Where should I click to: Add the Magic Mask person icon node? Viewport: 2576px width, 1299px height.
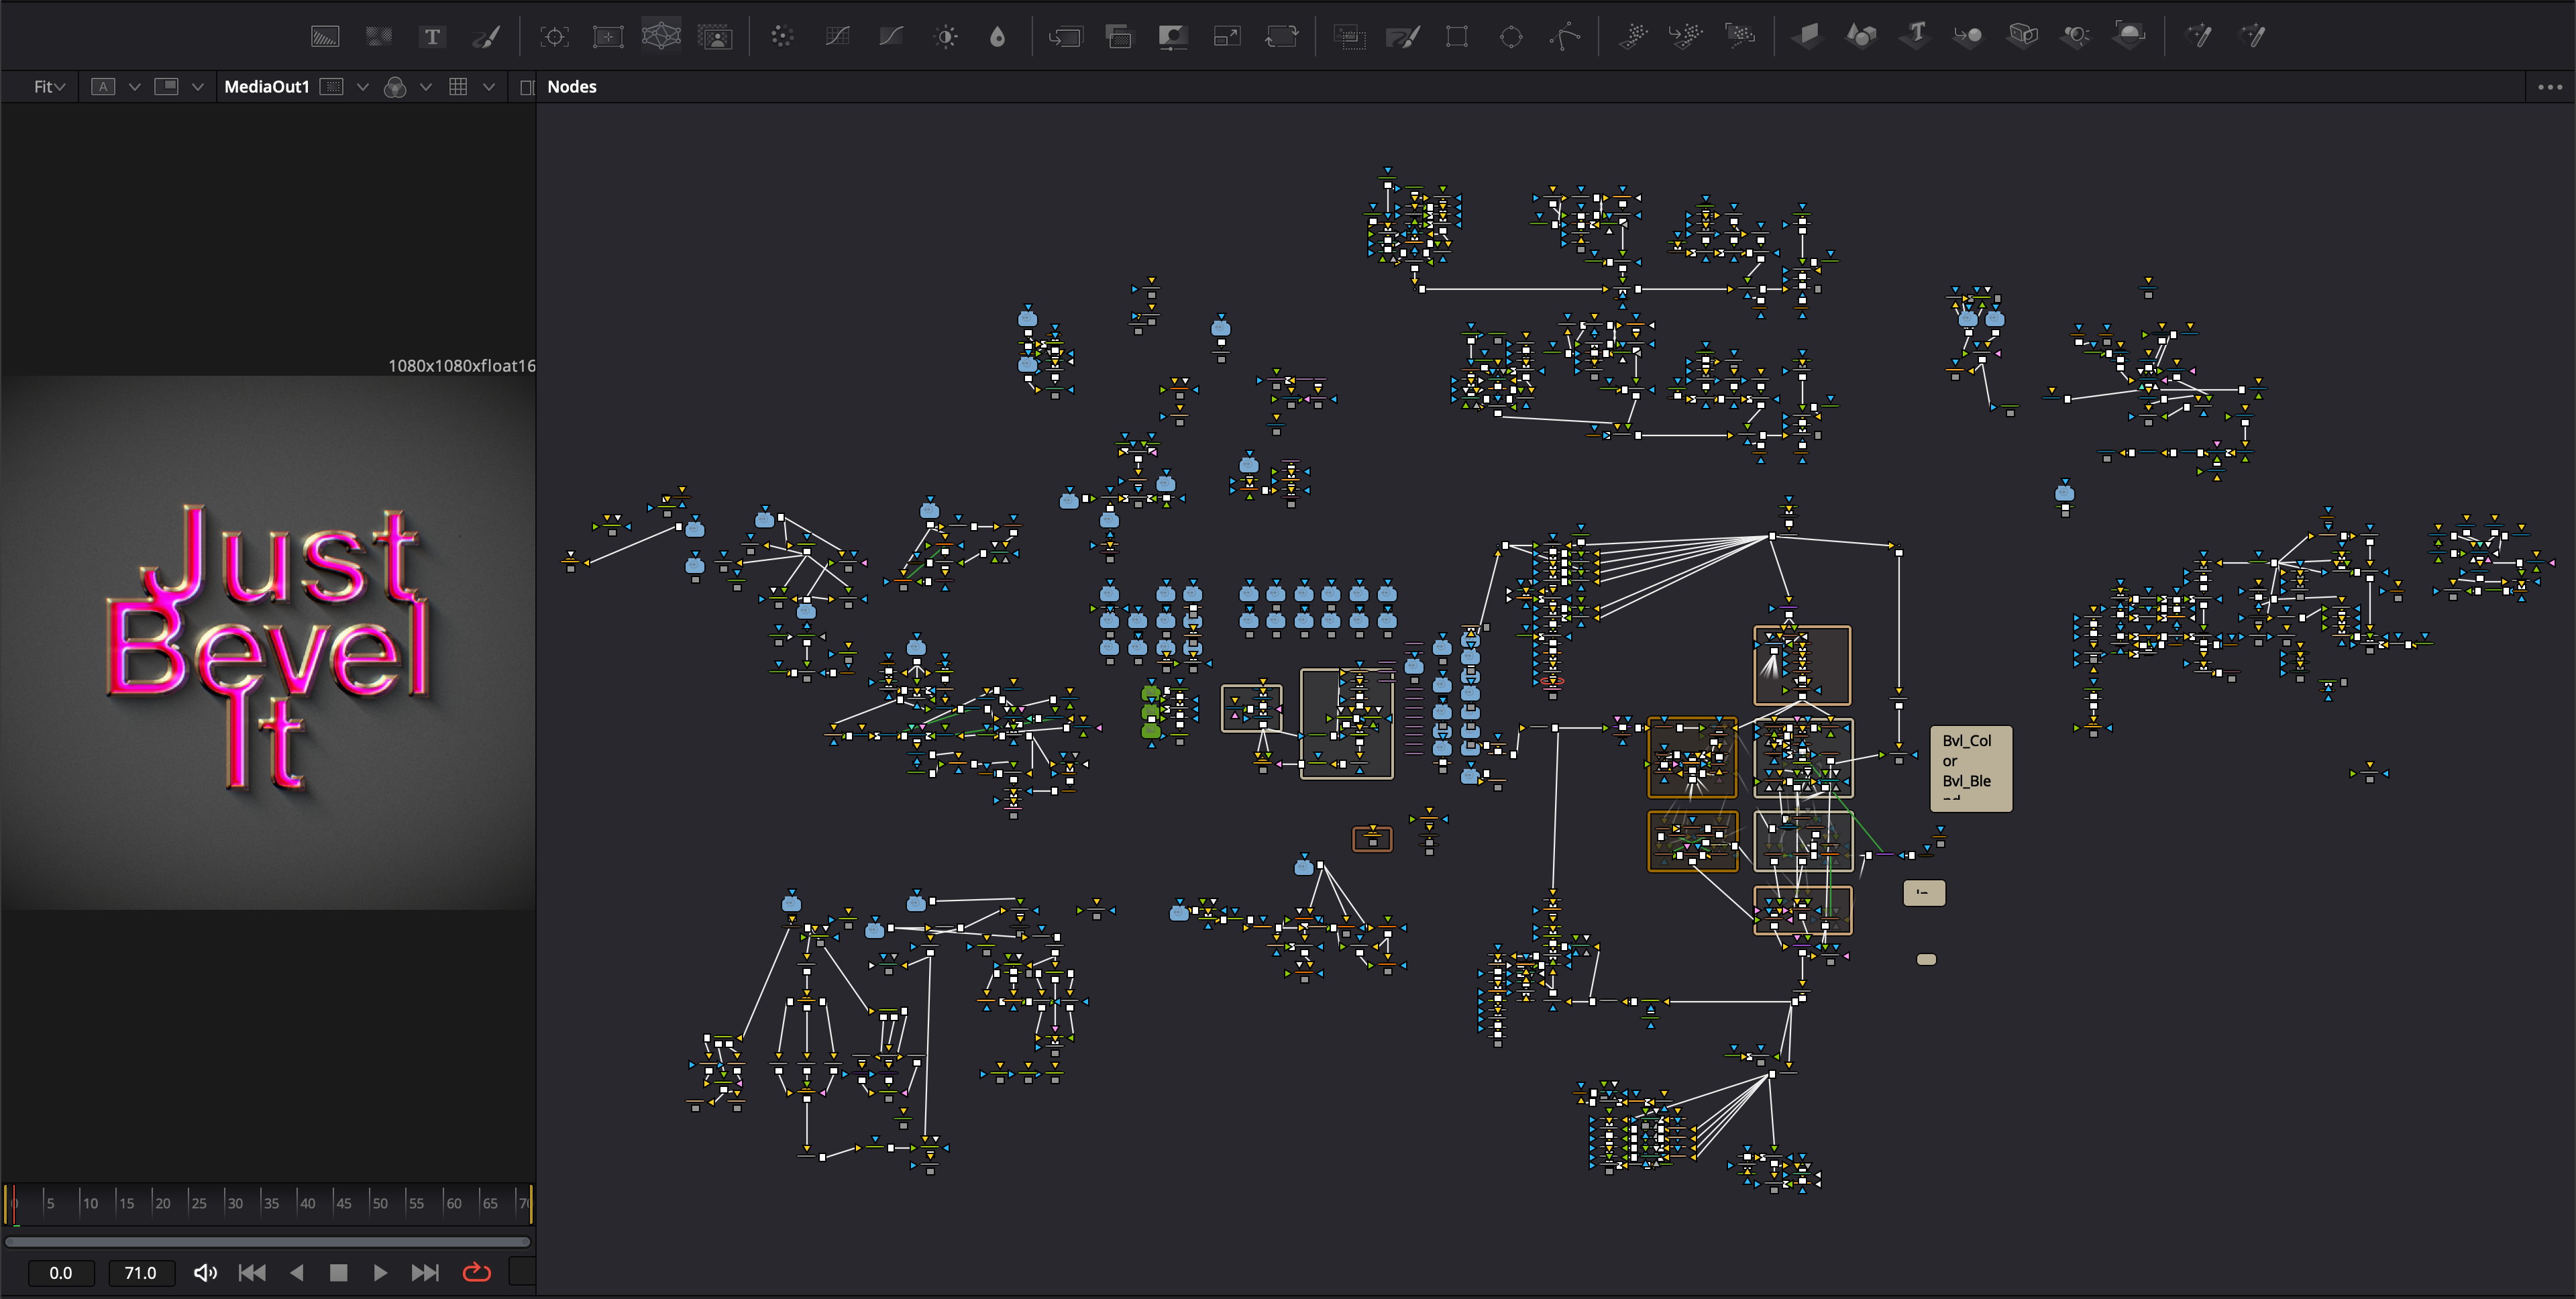pos(715,37)
